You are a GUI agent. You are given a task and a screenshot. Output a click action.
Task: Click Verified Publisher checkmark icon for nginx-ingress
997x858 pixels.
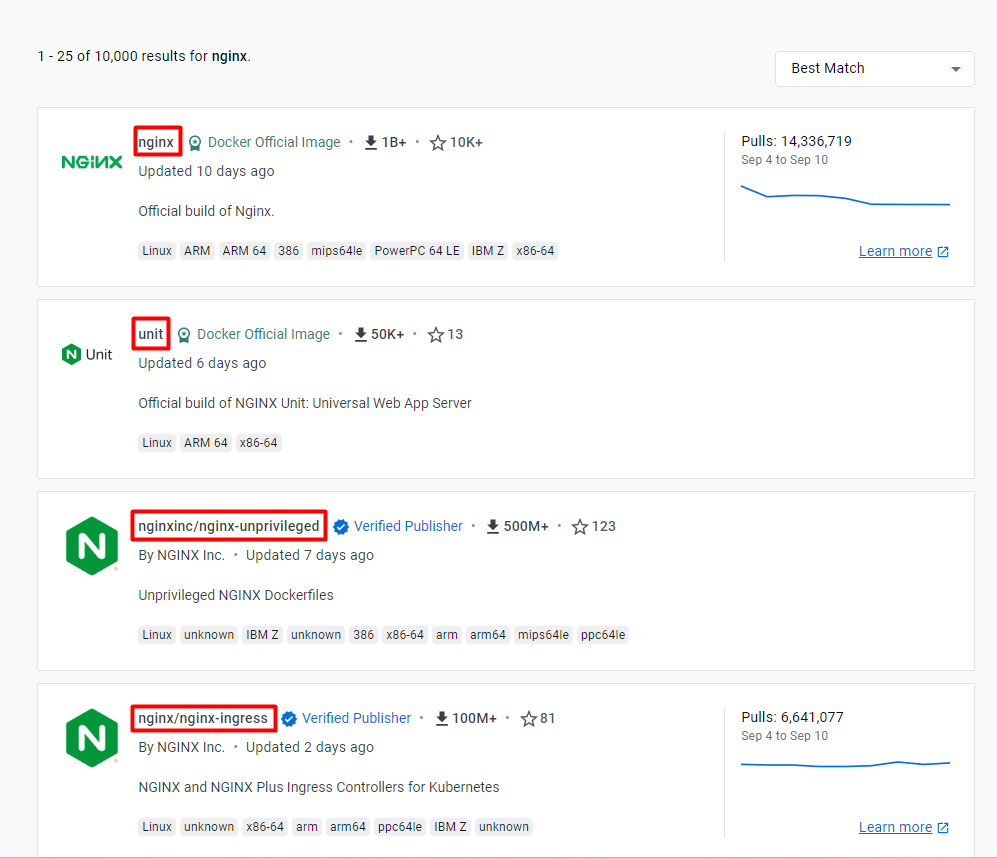click(x=289, y=719)
